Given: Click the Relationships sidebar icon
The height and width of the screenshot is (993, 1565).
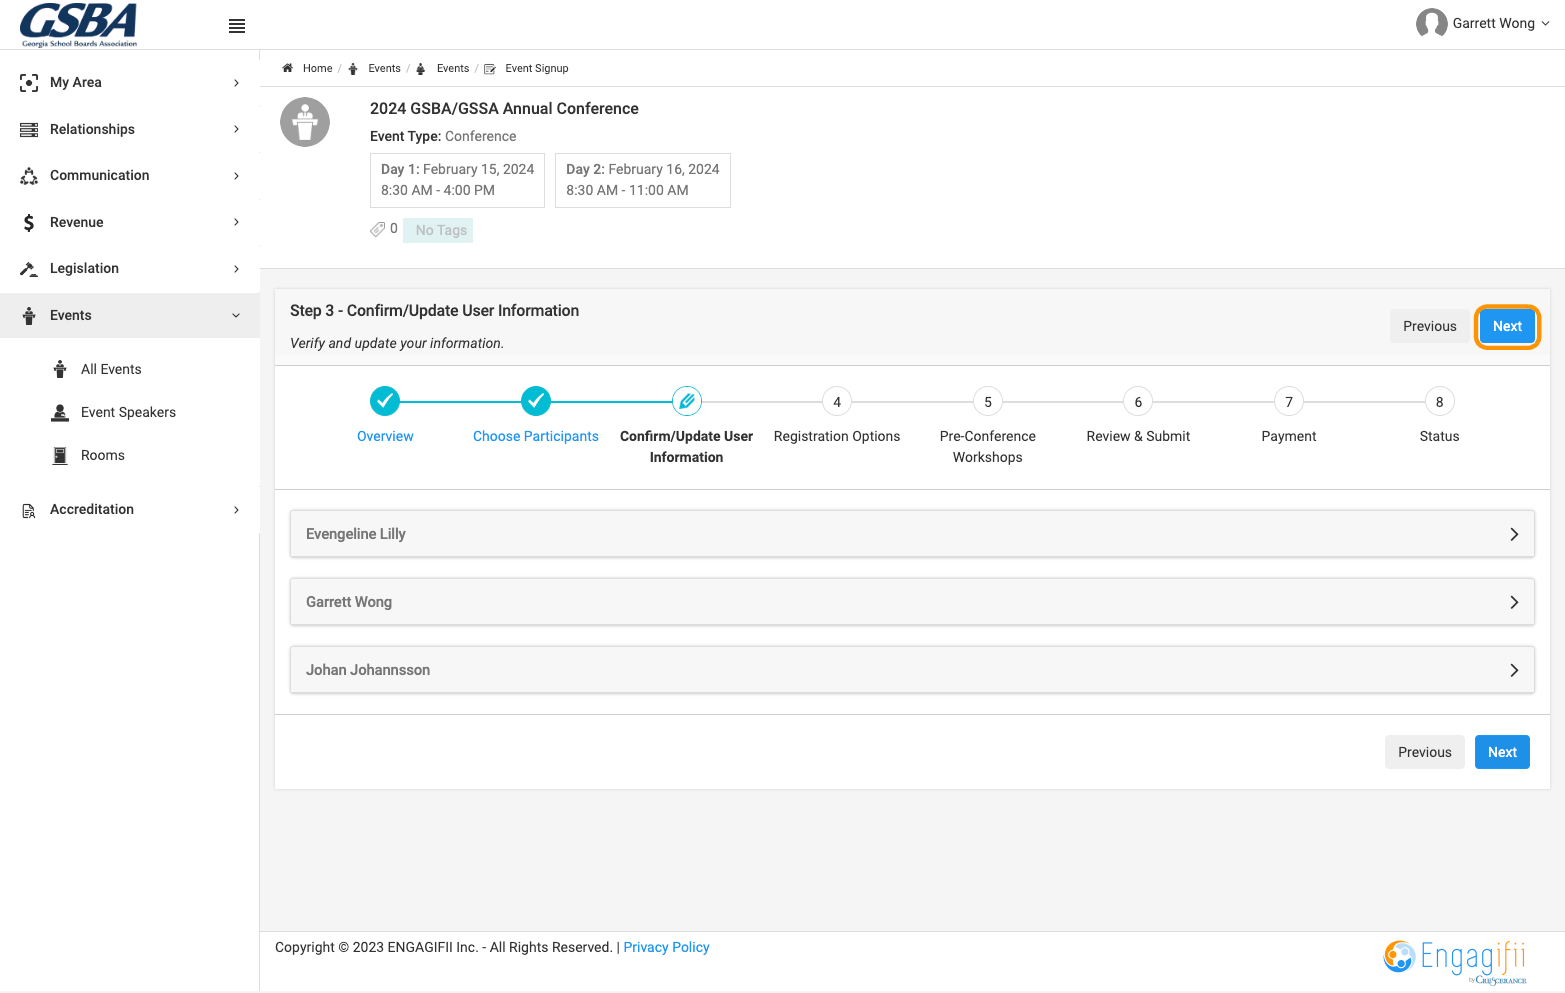Looking at the screenshot, I should (x=29, y=130).
